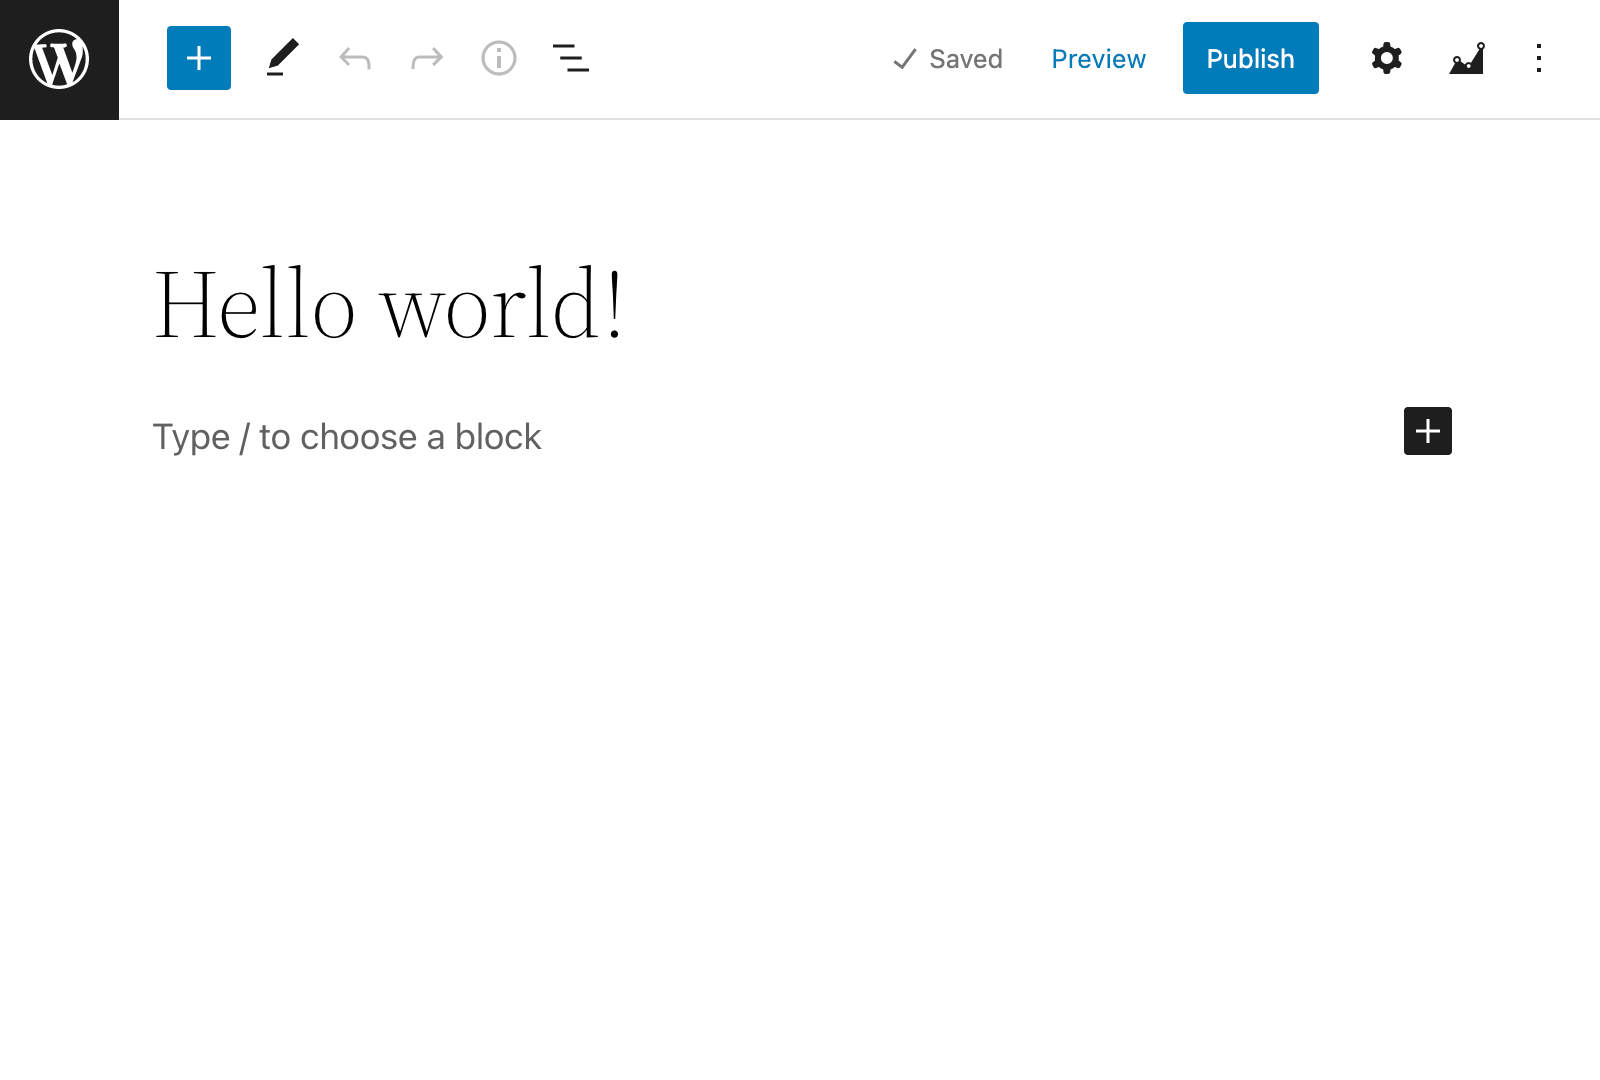This screenshot has height=1080, width=1600.
Task: Open the Settings gear sidebar
Action: tap(1387, 58)
